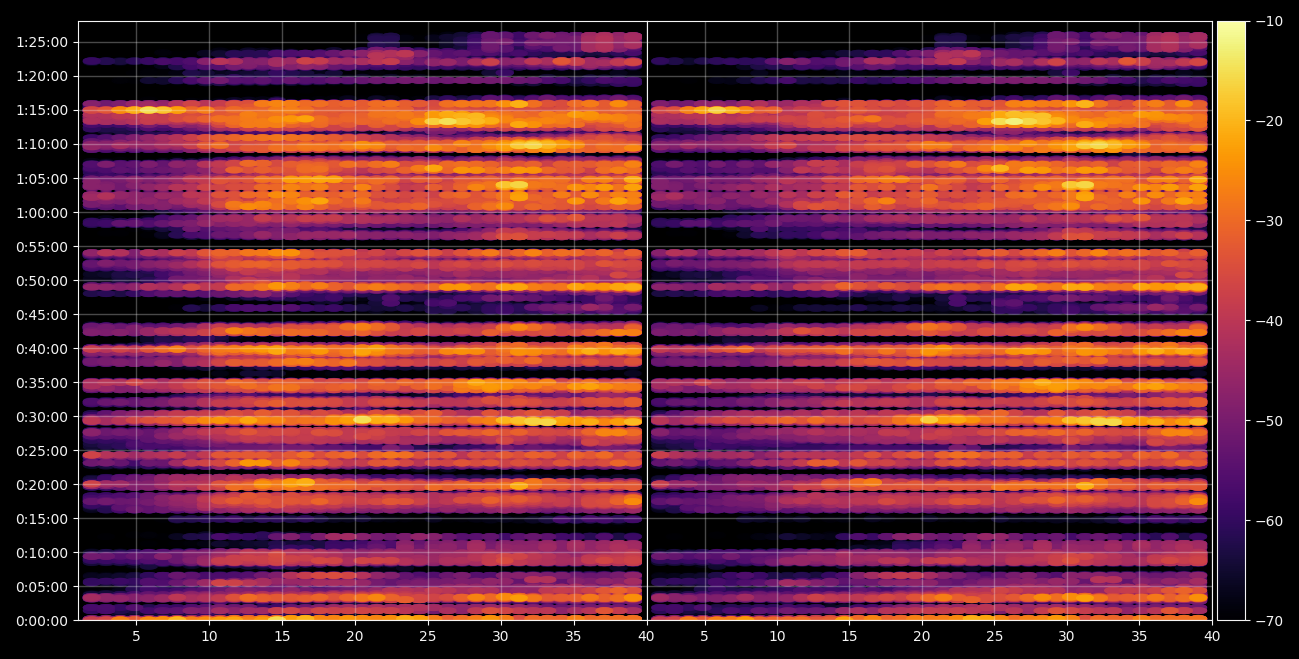Click the −70 colorbar value
This screenshot has height=659, width=1299.
click(1269, 621)
